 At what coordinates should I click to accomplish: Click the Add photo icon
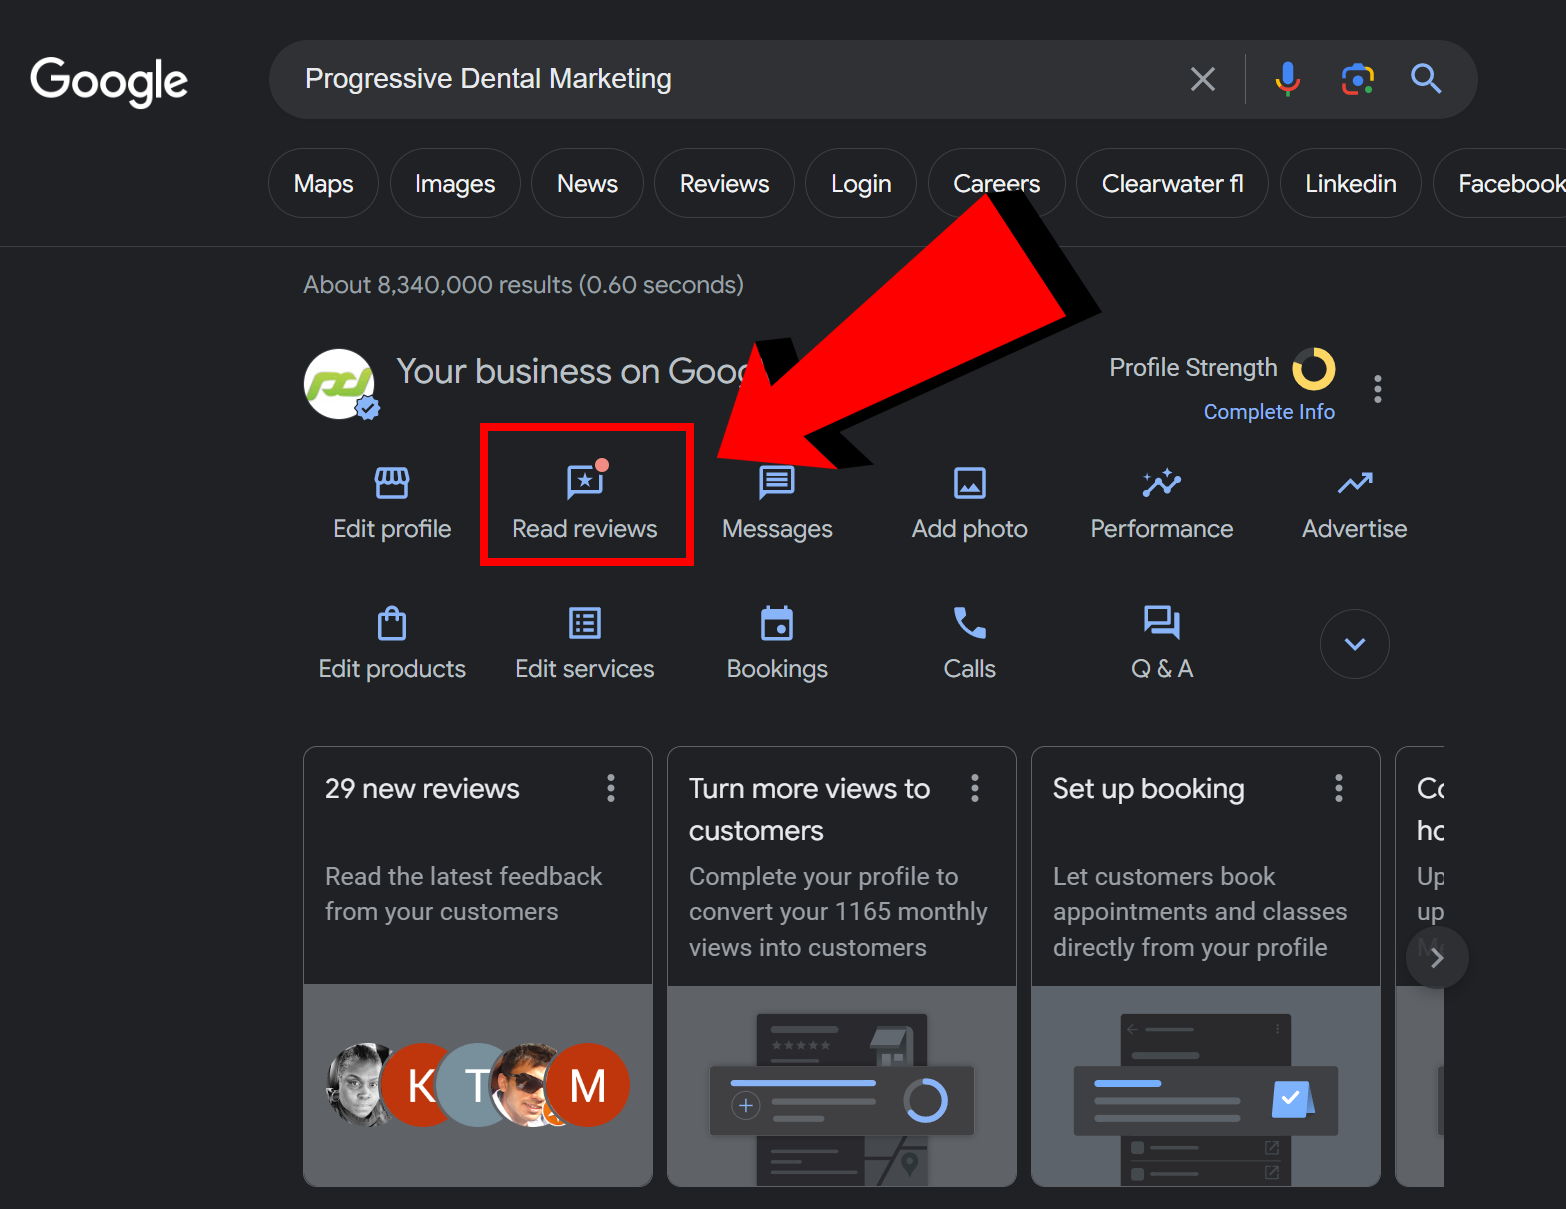coord(969,482)
